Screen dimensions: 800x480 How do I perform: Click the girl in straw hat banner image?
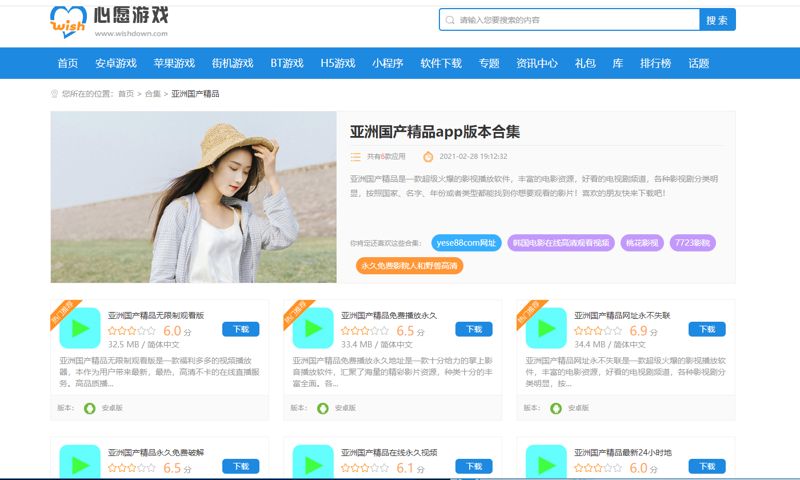tap(194, 197)
